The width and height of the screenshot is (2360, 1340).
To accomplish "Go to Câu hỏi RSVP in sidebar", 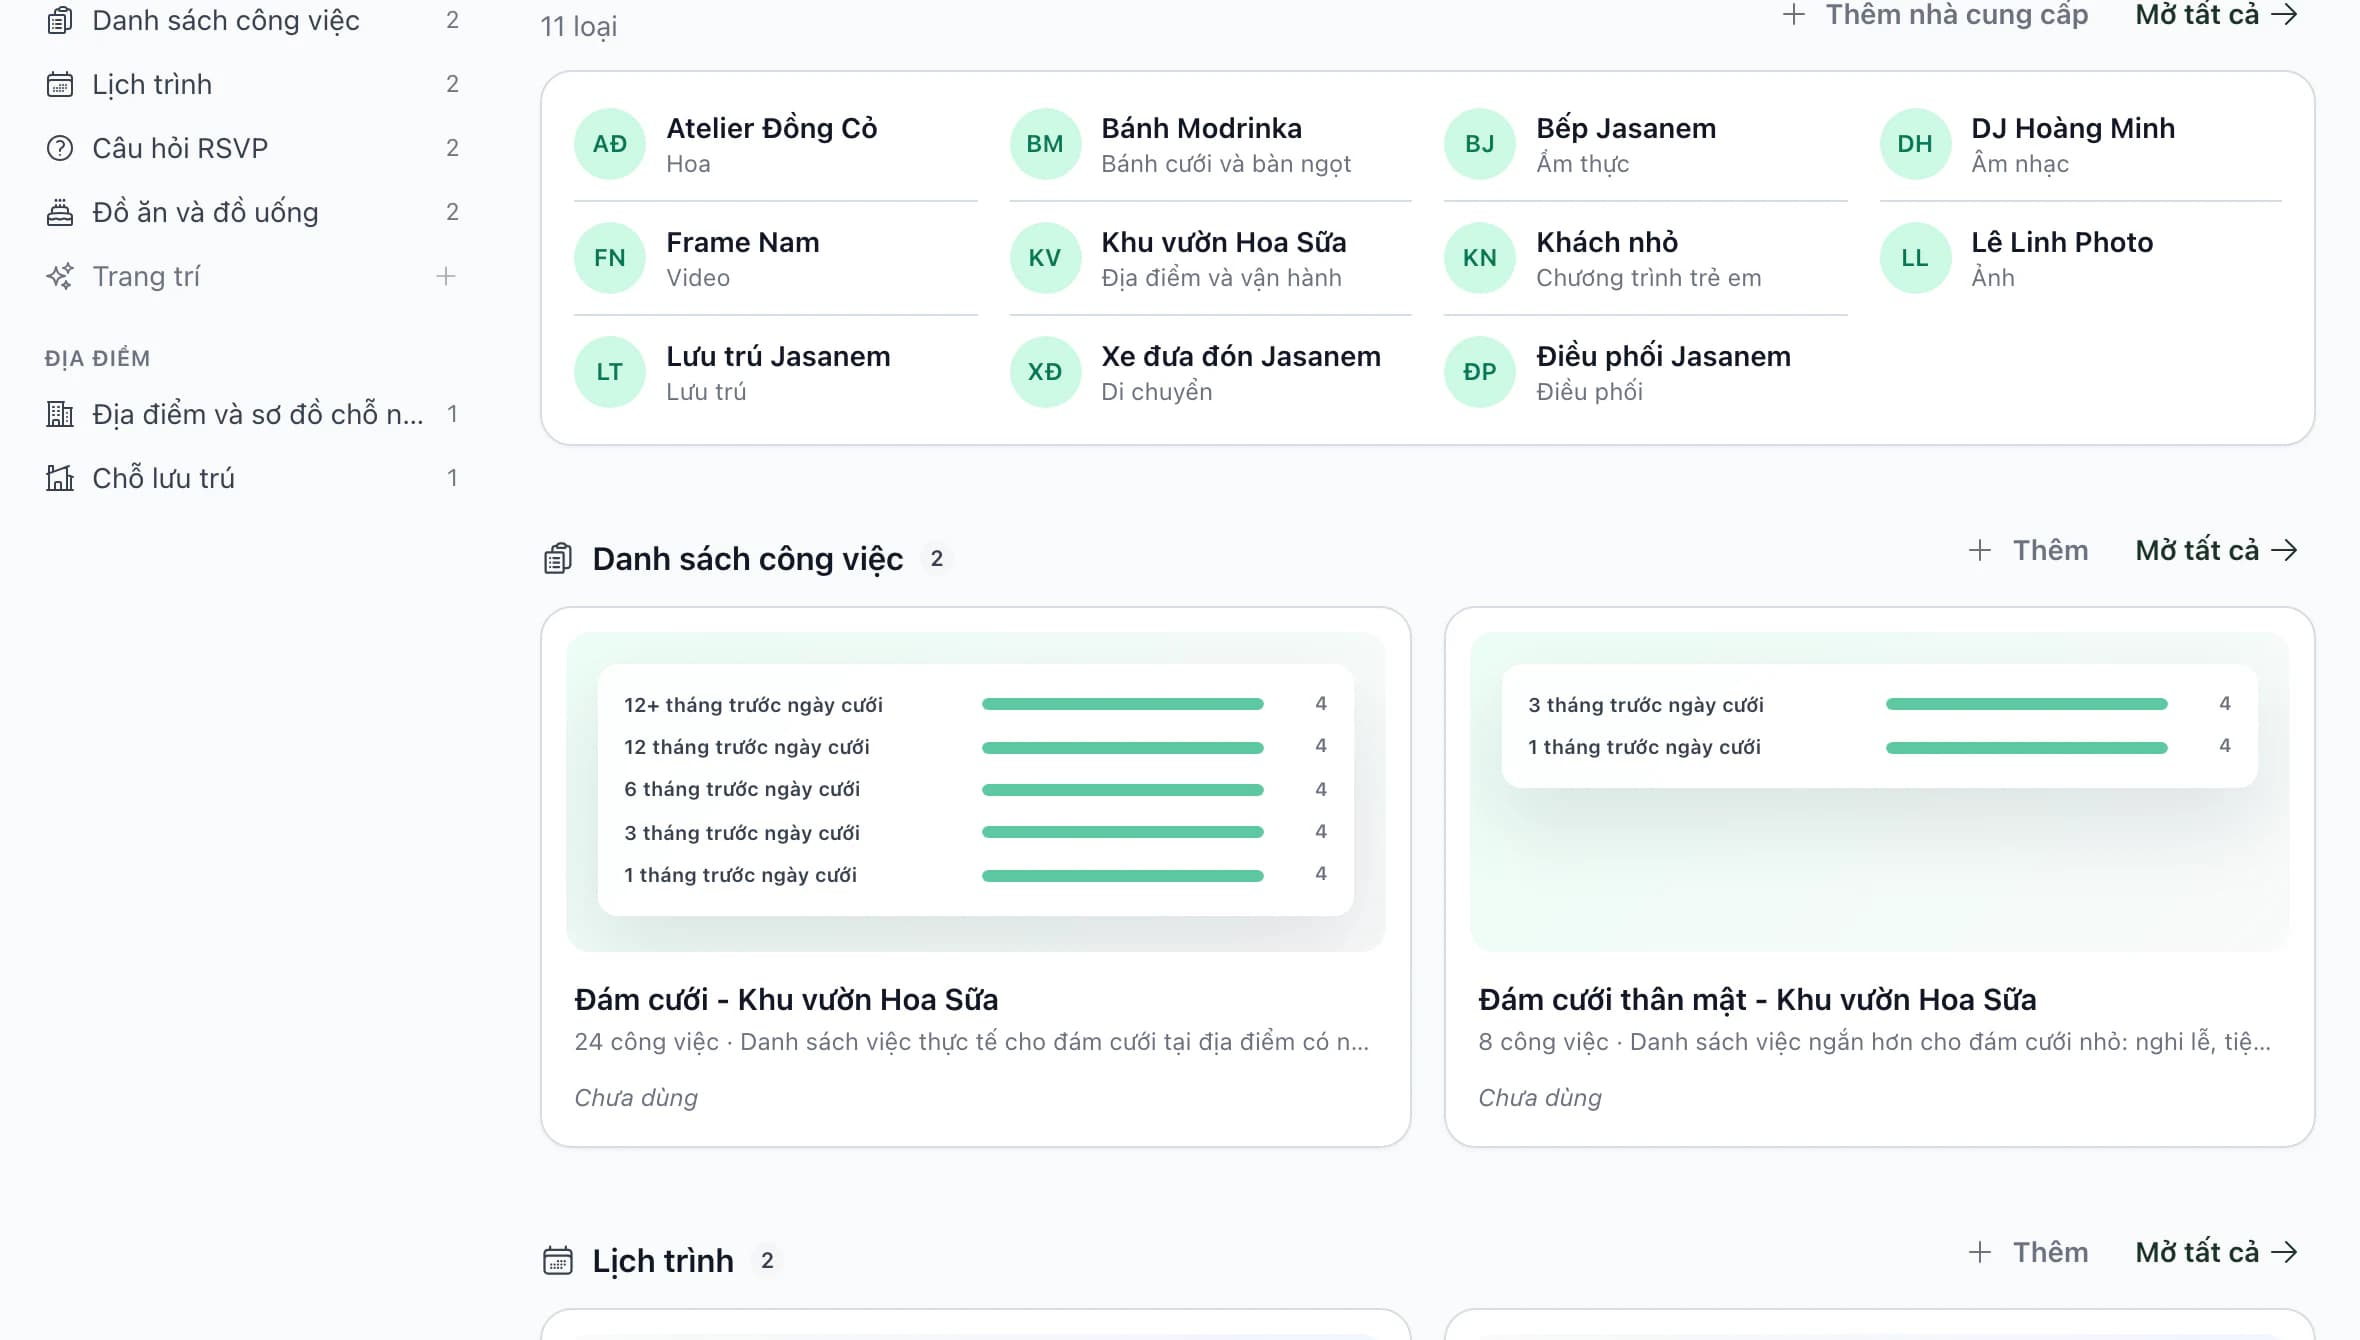I will click(x=252, y=148).
